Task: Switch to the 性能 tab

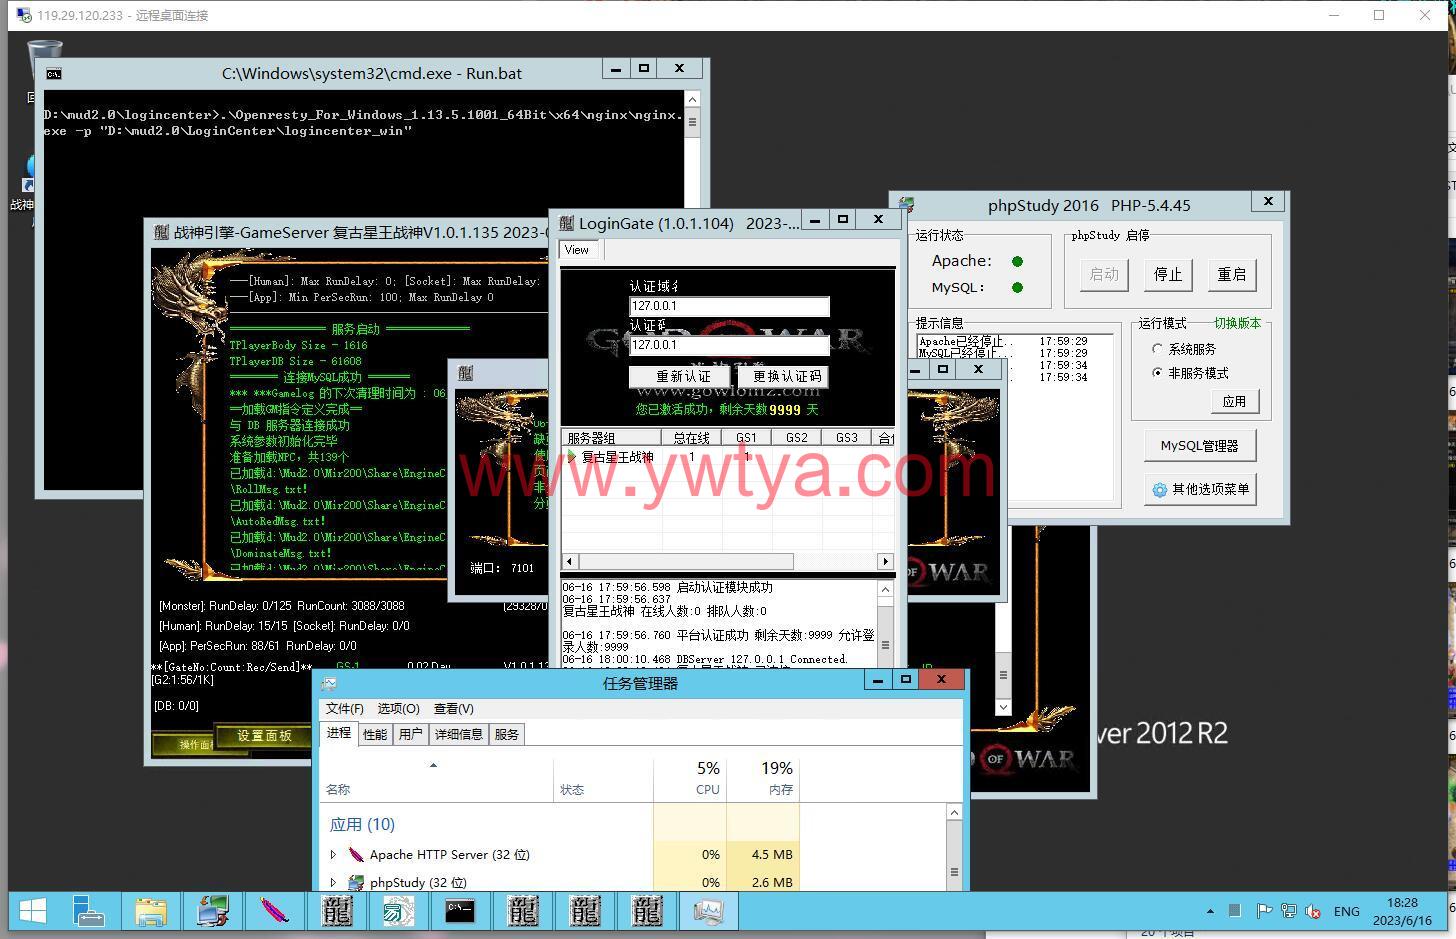Action: (375, 734)
